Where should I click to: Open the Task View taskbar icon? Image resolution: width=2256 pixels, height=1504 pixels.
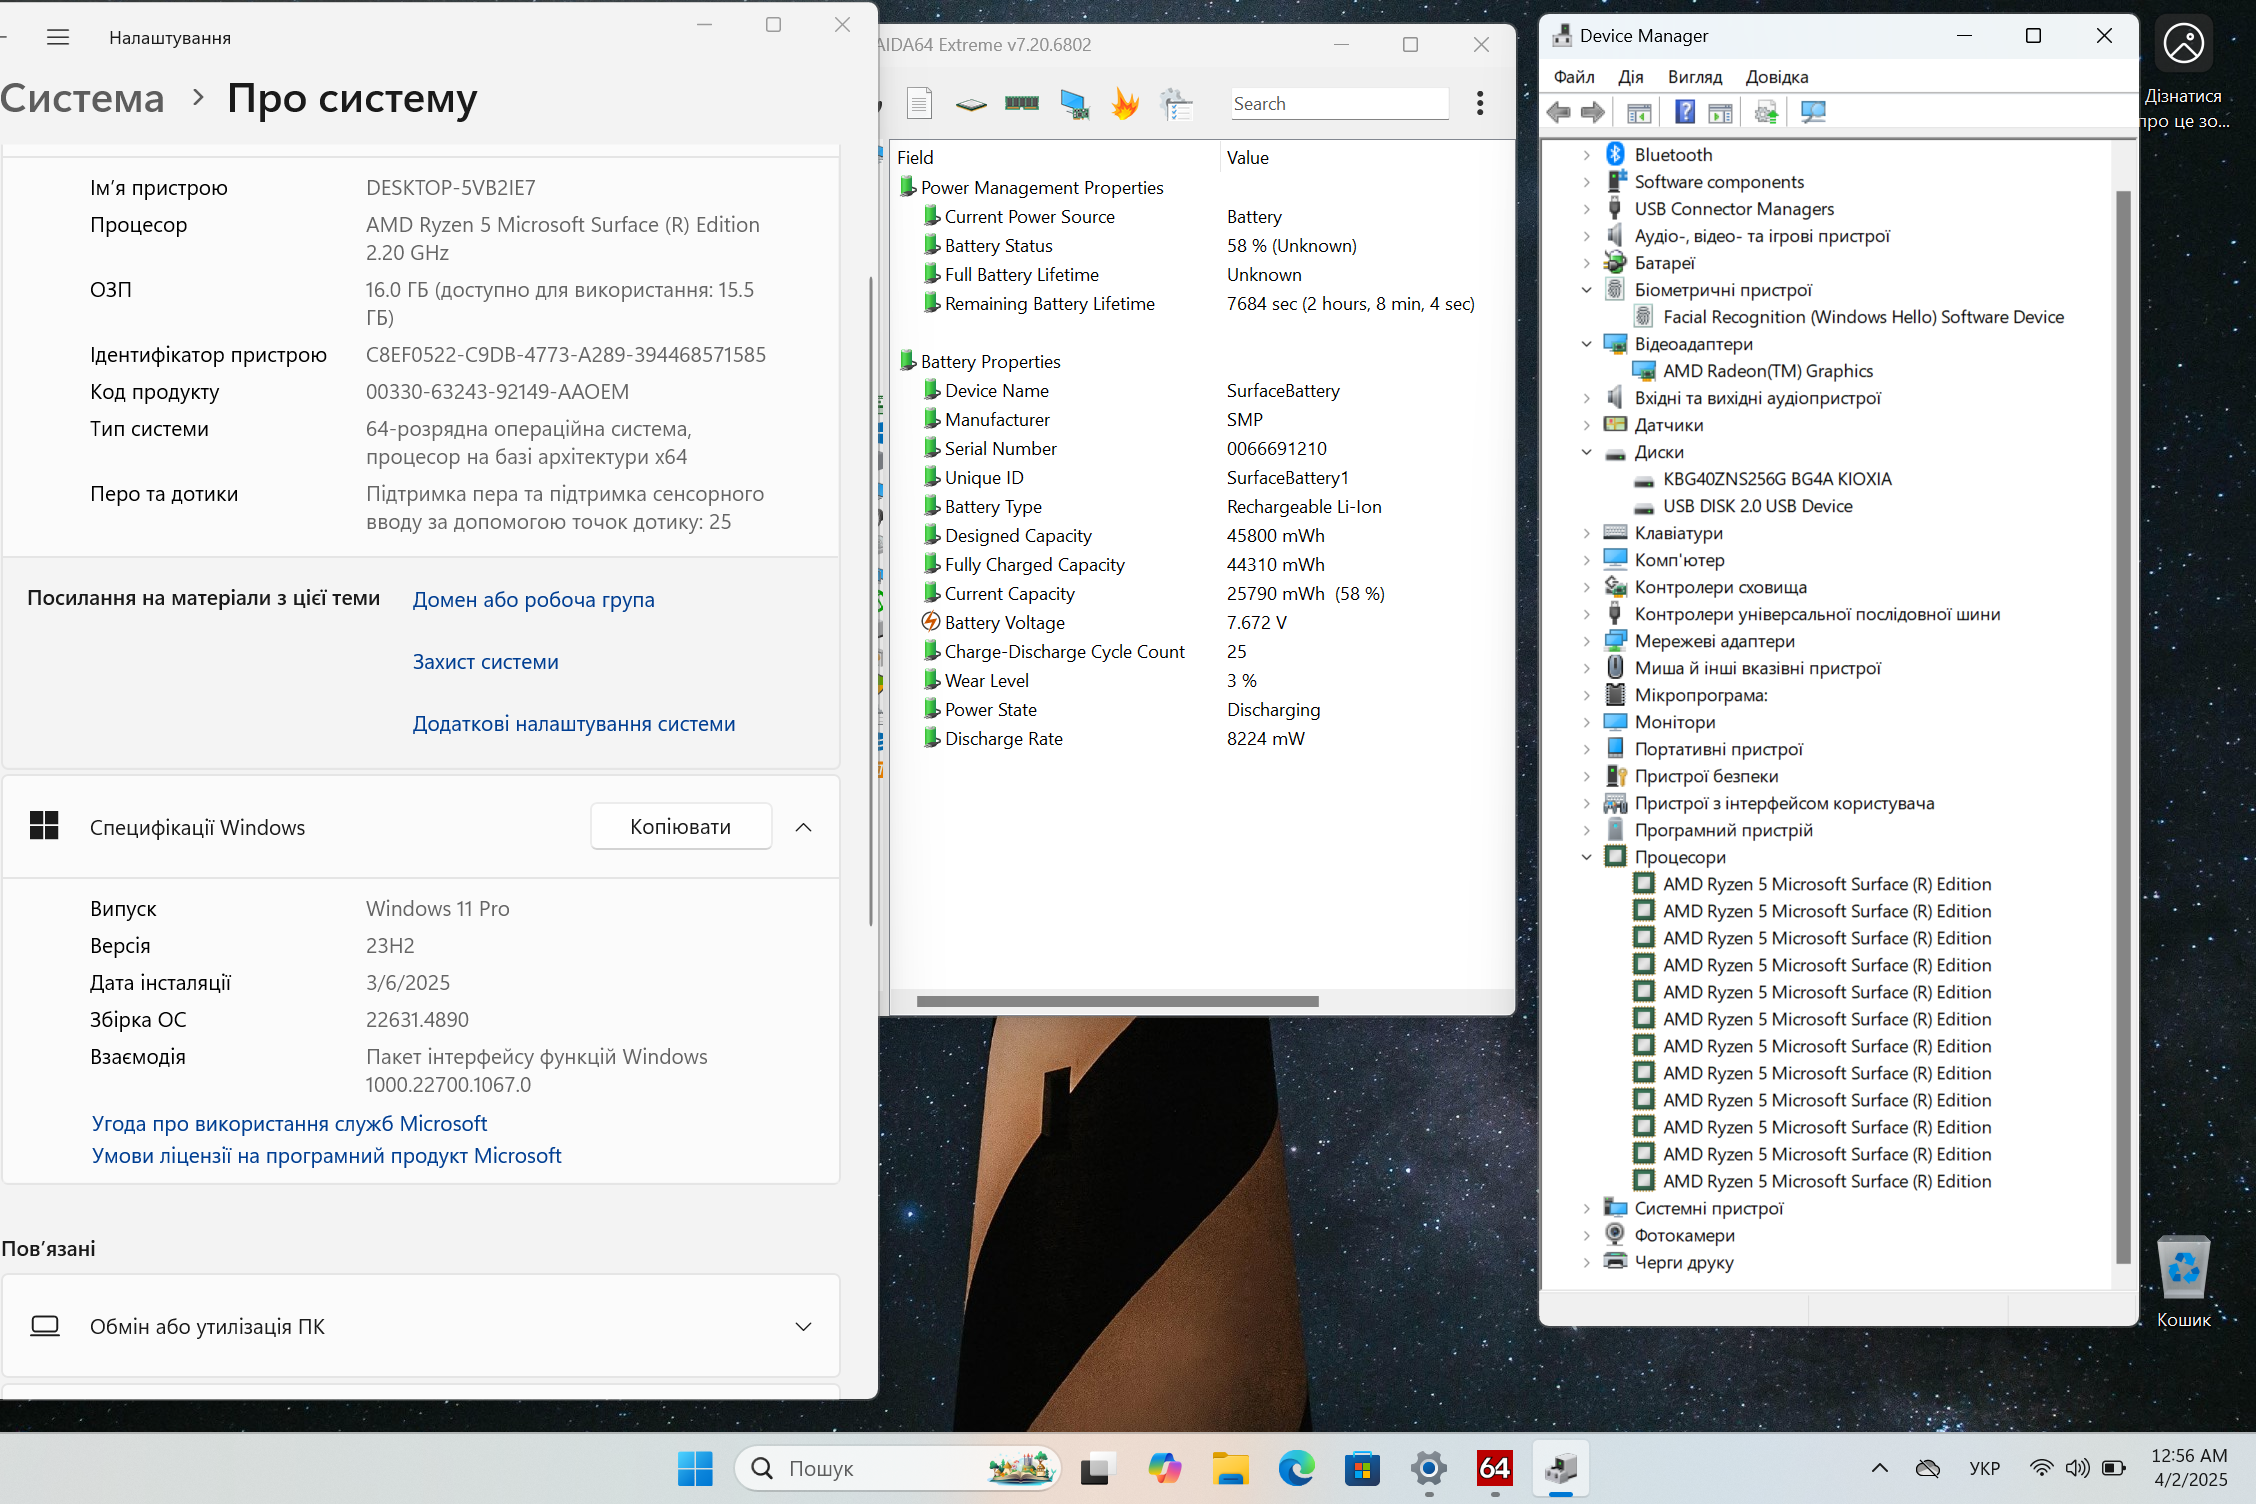[1096, 1468]
